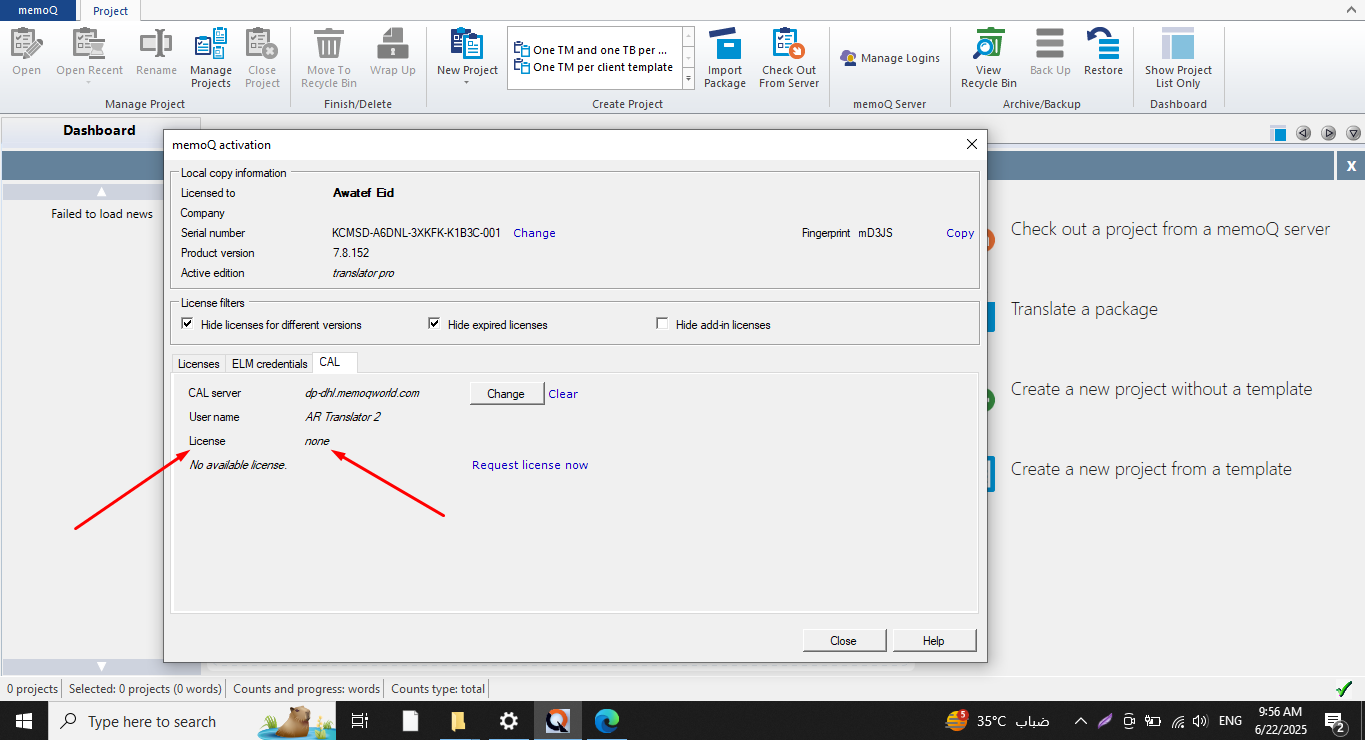Open File Explorer from the taskbar
The width and height of the screenshot is (1365, 740).
[459, 721]
